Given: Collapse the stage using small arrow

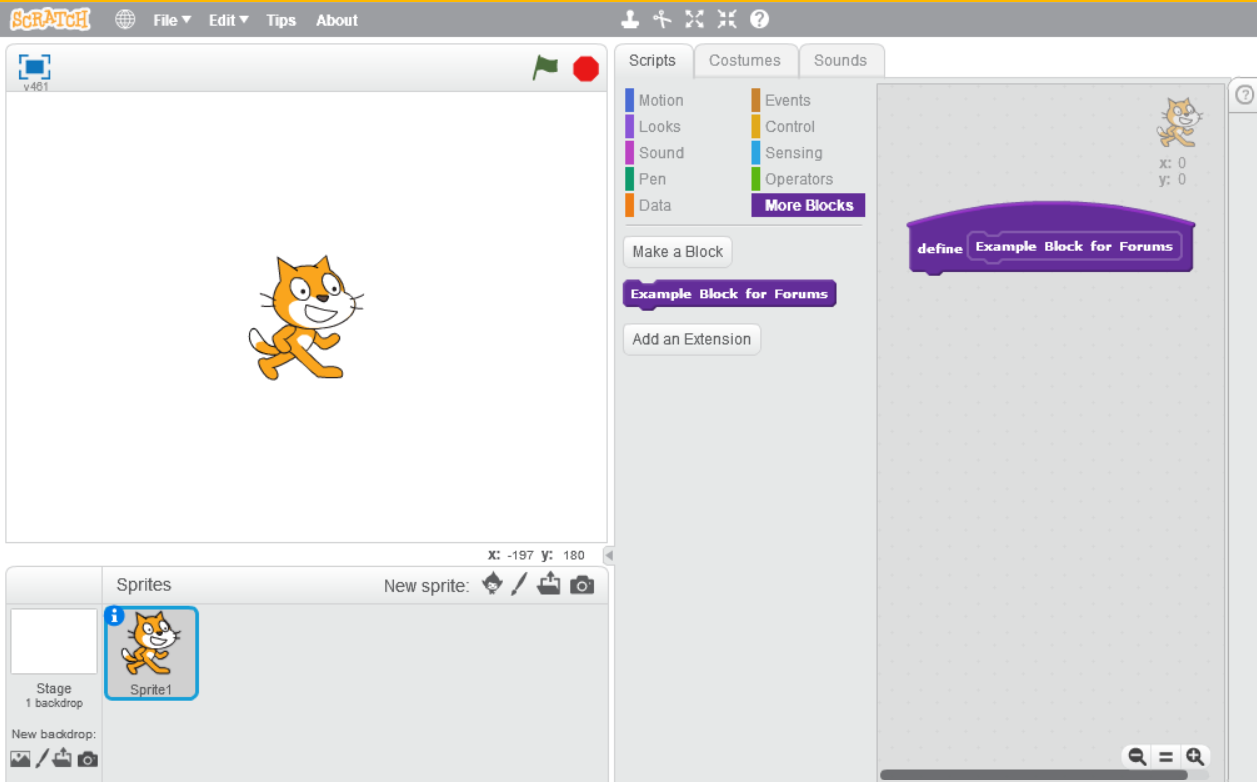Looking at the screenshot, I should click(x=609, y=555).
